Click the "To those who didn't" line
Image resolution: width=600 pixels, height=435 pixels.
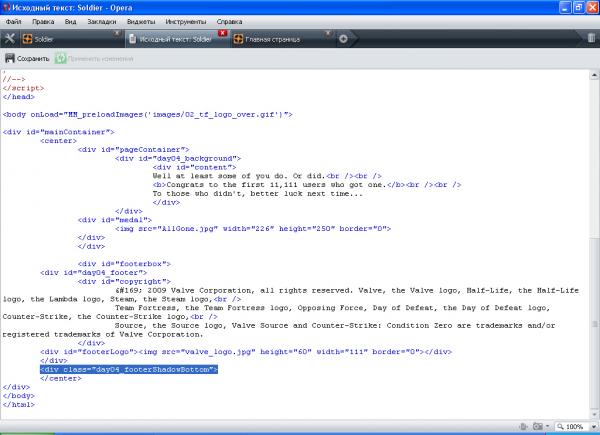[258, 194]
